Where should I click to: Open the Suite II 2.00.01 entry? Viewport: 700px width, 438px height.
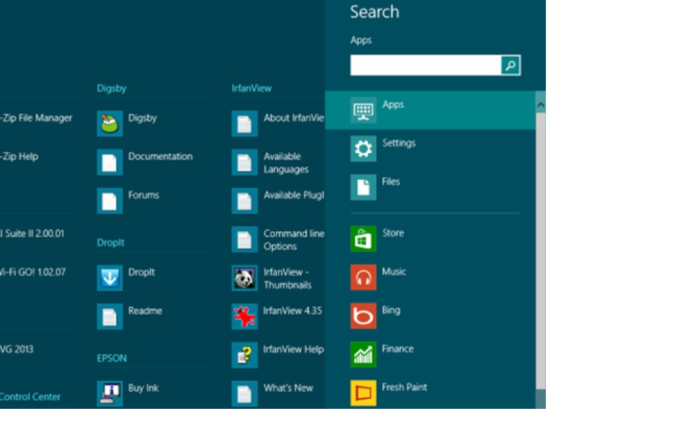[x=32, y=234]
